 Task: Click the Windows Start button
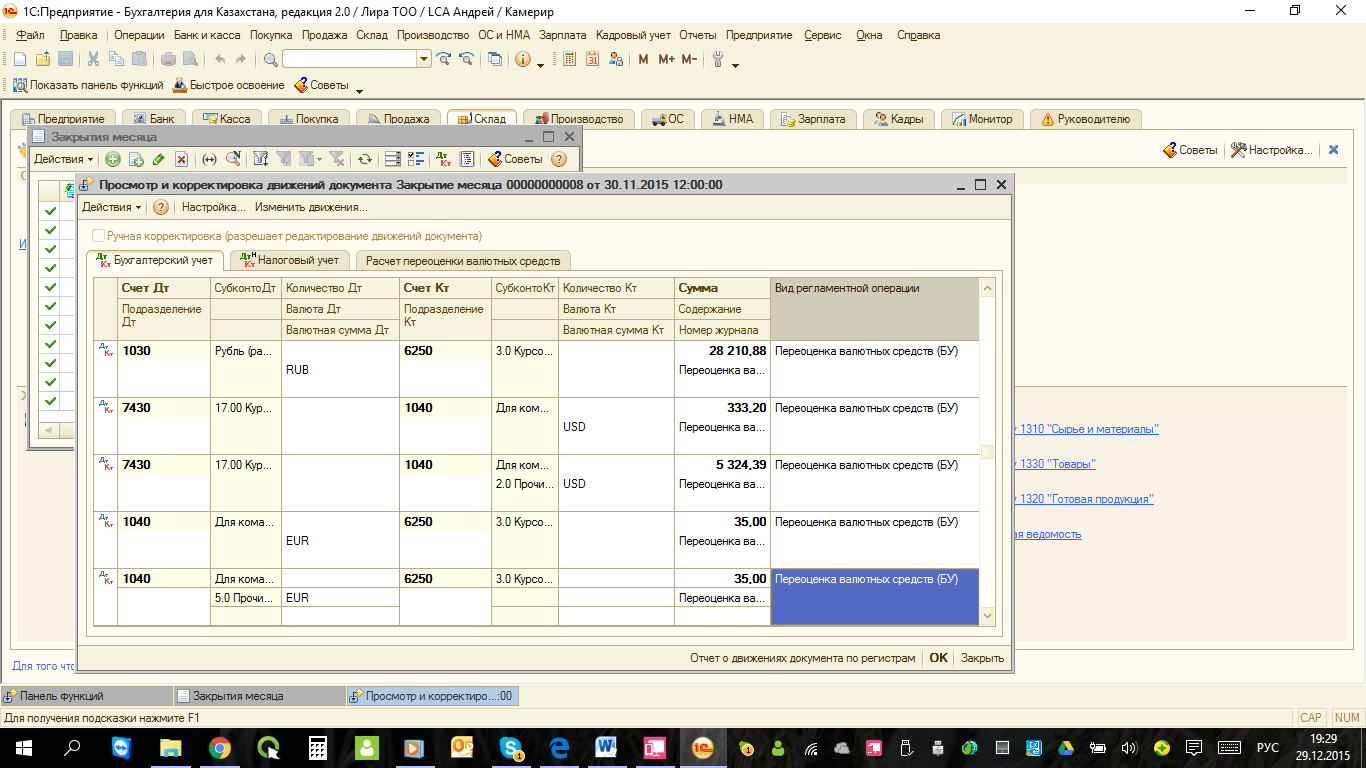[x=23, y=747]
